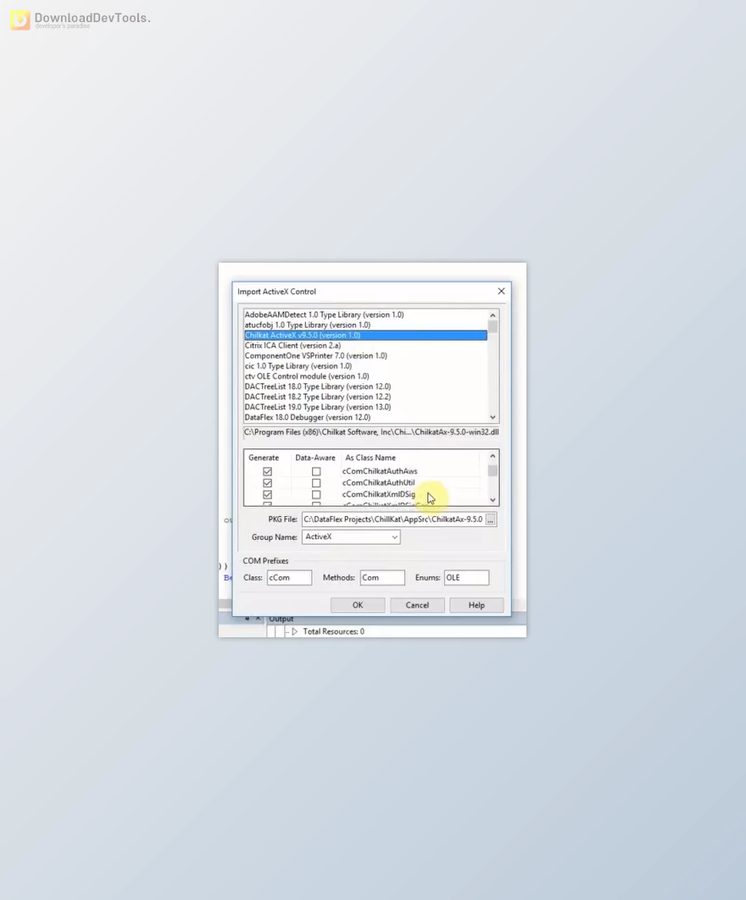Screen dimensions: 746x900
Task: Select atucfobj 1.0 Type Library entry
Action: [366, 325]
